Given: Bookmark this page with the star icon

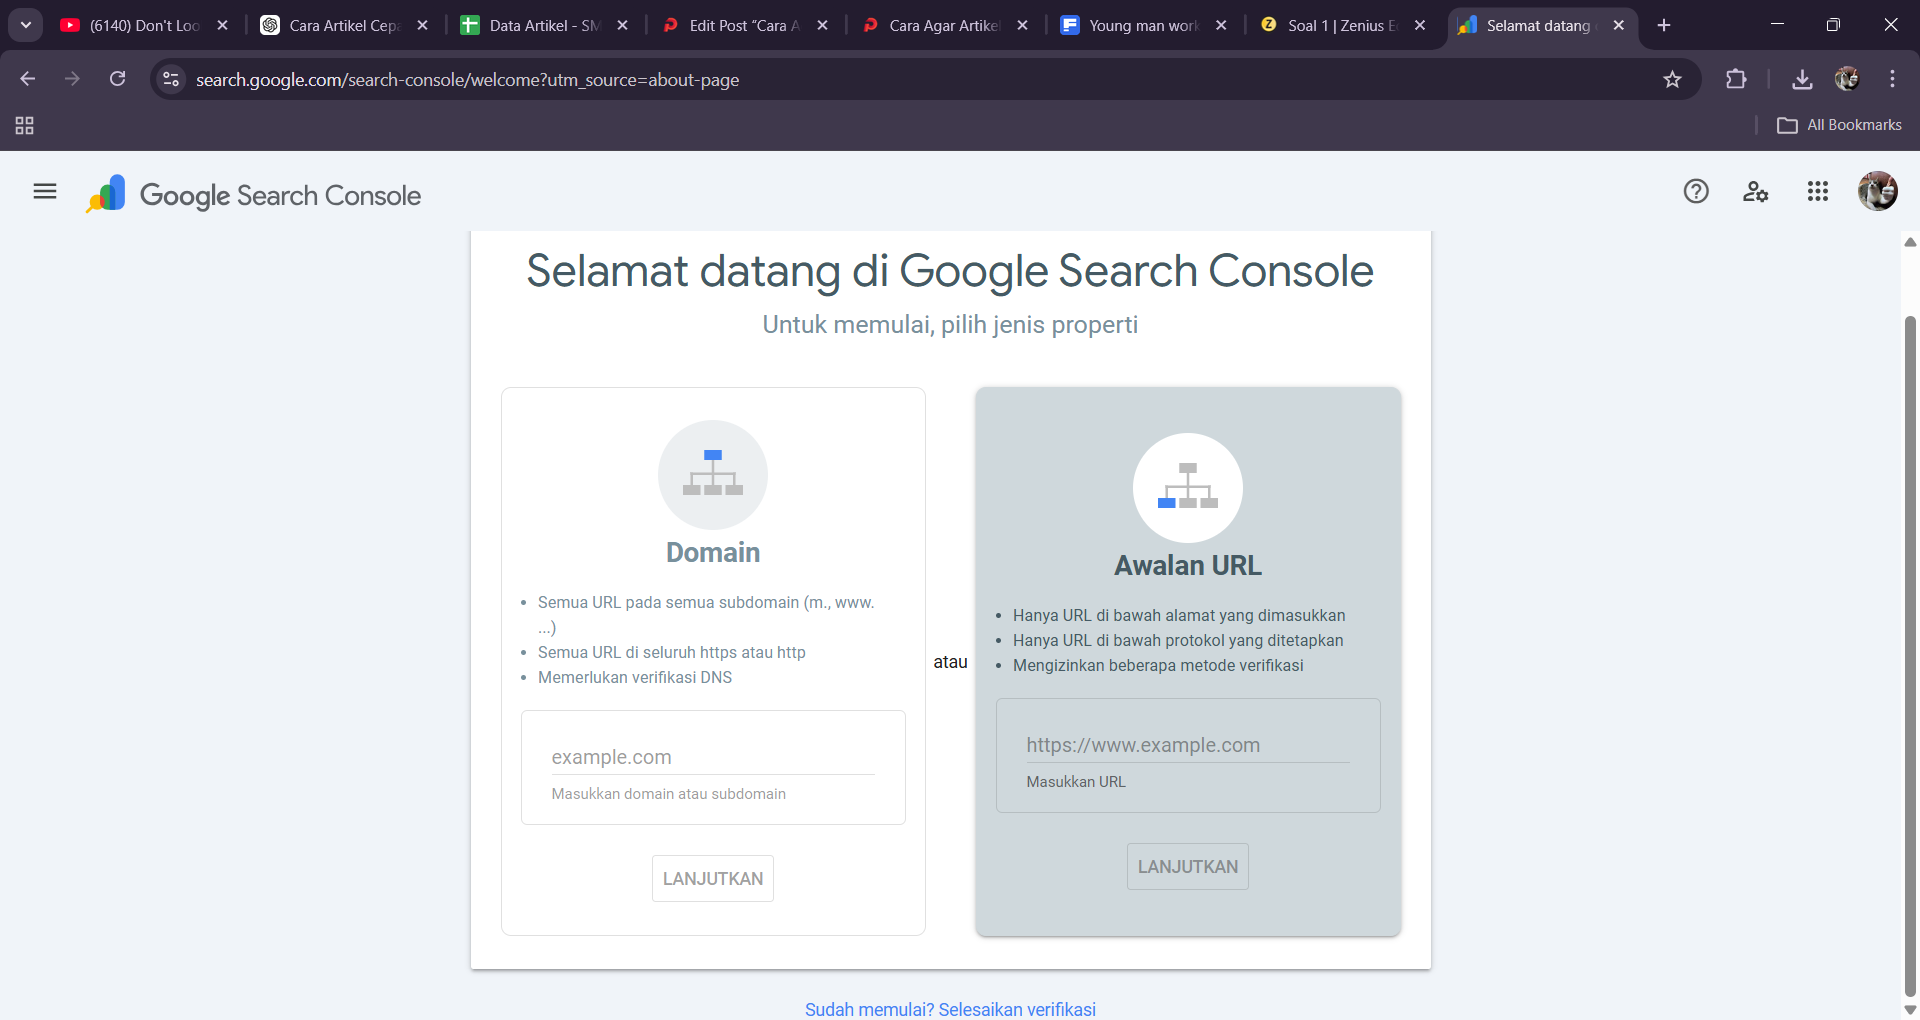Looking at the screenshot, I should tap(1672, 79).
